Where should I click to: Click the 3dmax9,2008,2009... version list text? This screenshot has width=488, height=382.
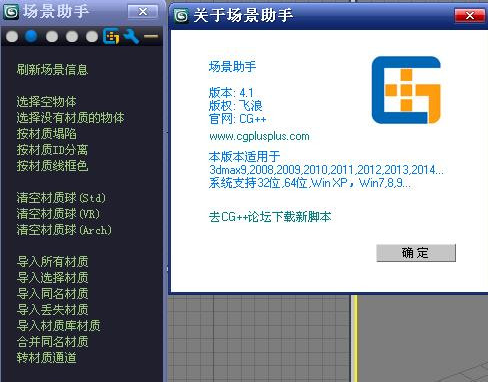pyautogui.click(x=326, y=170)
